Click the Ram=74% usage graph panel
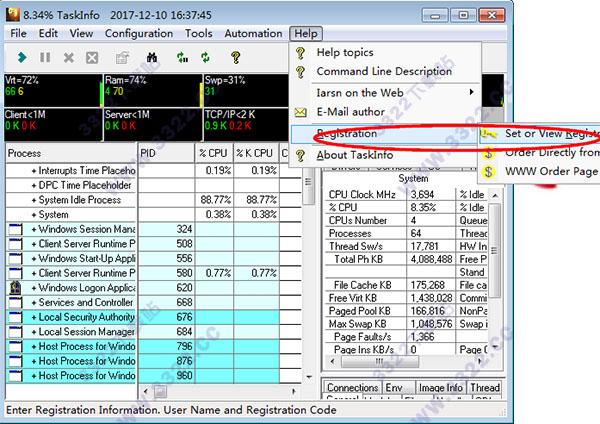Image resolution: width=600 pixels, height=424 pixels. pyautogui.click(x=150, y=90)
